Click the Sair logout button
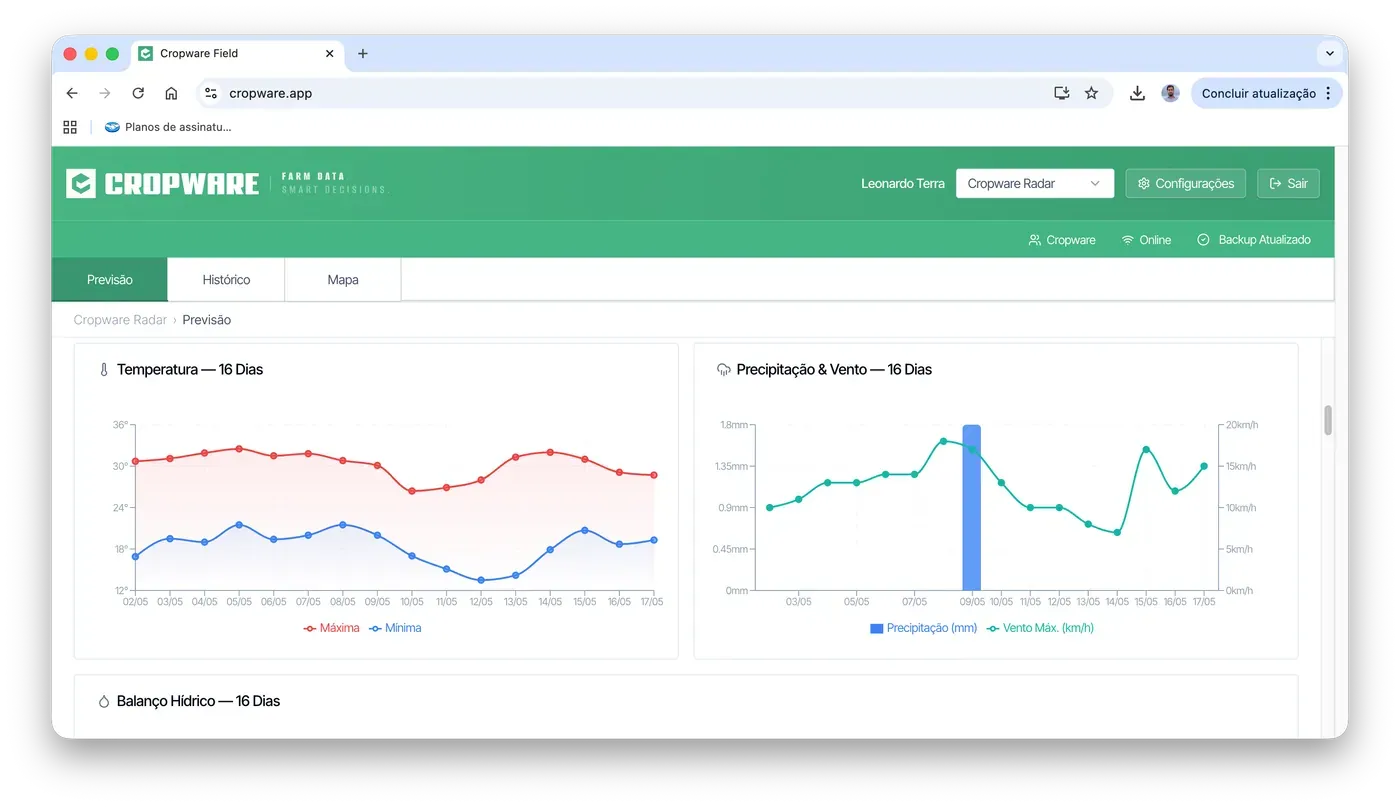Screen dimensions: 1400x807 pyautogui.click(x=1289, y=183)
